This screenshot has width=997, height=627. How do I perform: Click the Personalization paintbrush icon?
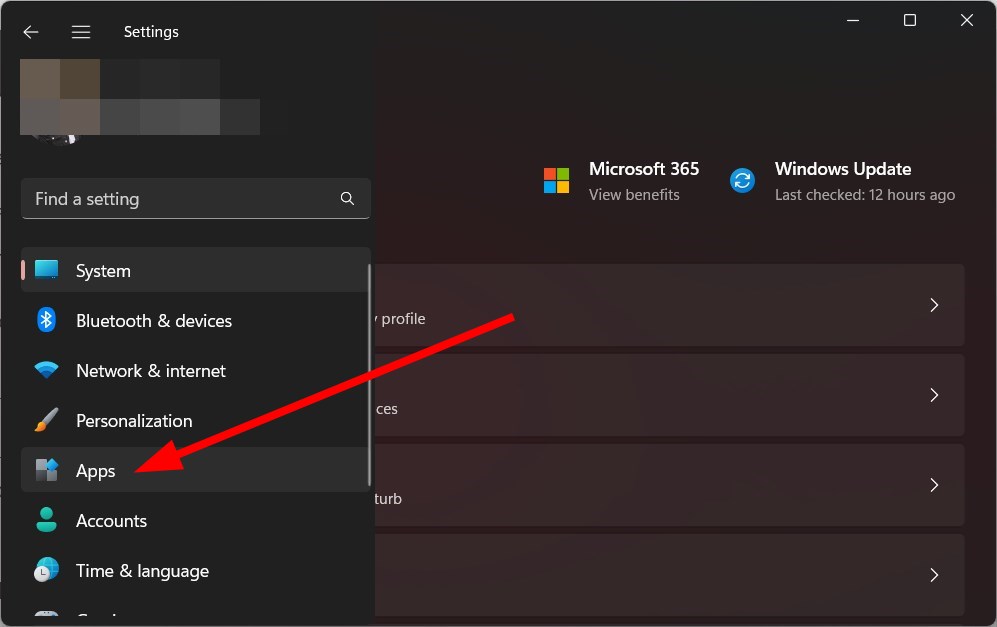pyautogui.click(x=46, y=420)
